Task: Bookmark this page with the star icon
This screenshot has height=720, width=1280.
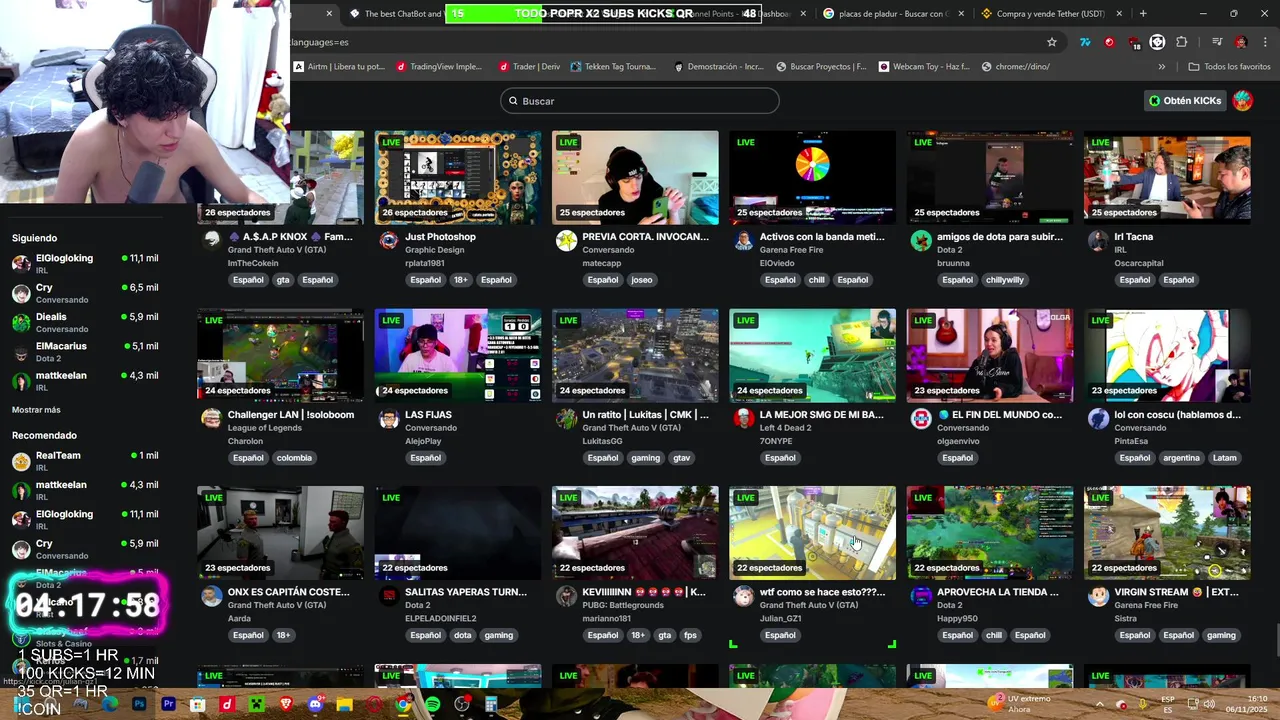Action: pos(1051,42)
